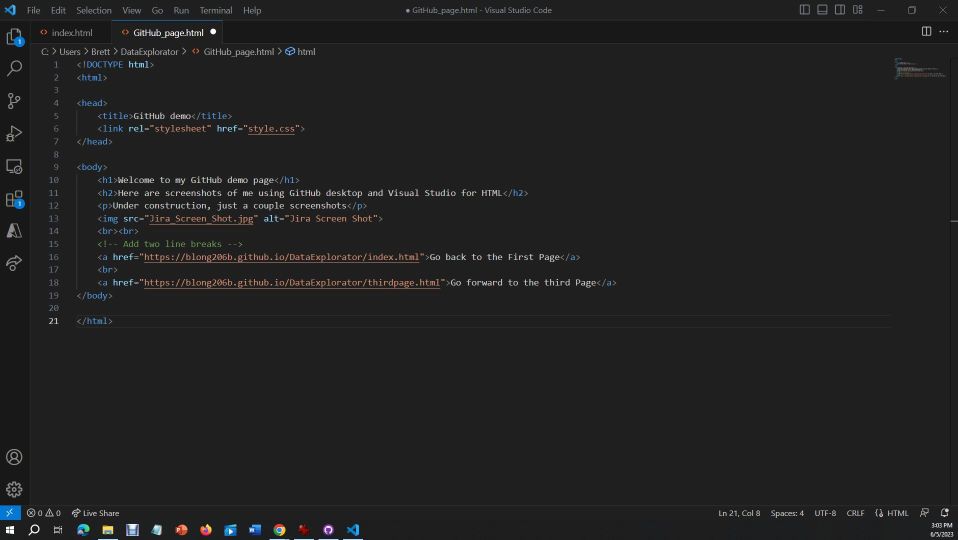Open the Source Control view
958x540 pixels.
coord(14,101)
